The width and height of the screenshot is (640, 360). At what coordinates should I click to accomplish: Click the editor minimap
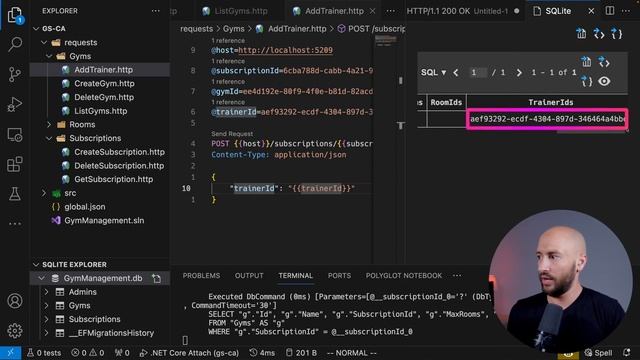coord(386,41)
